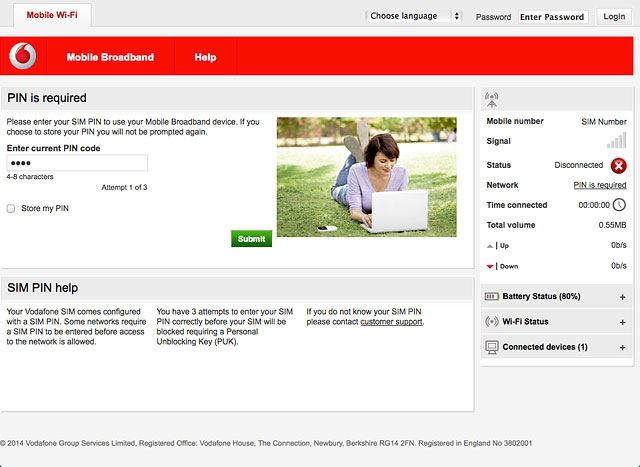Click the 'Attempt 1 of 3' text

coord(124,187)
